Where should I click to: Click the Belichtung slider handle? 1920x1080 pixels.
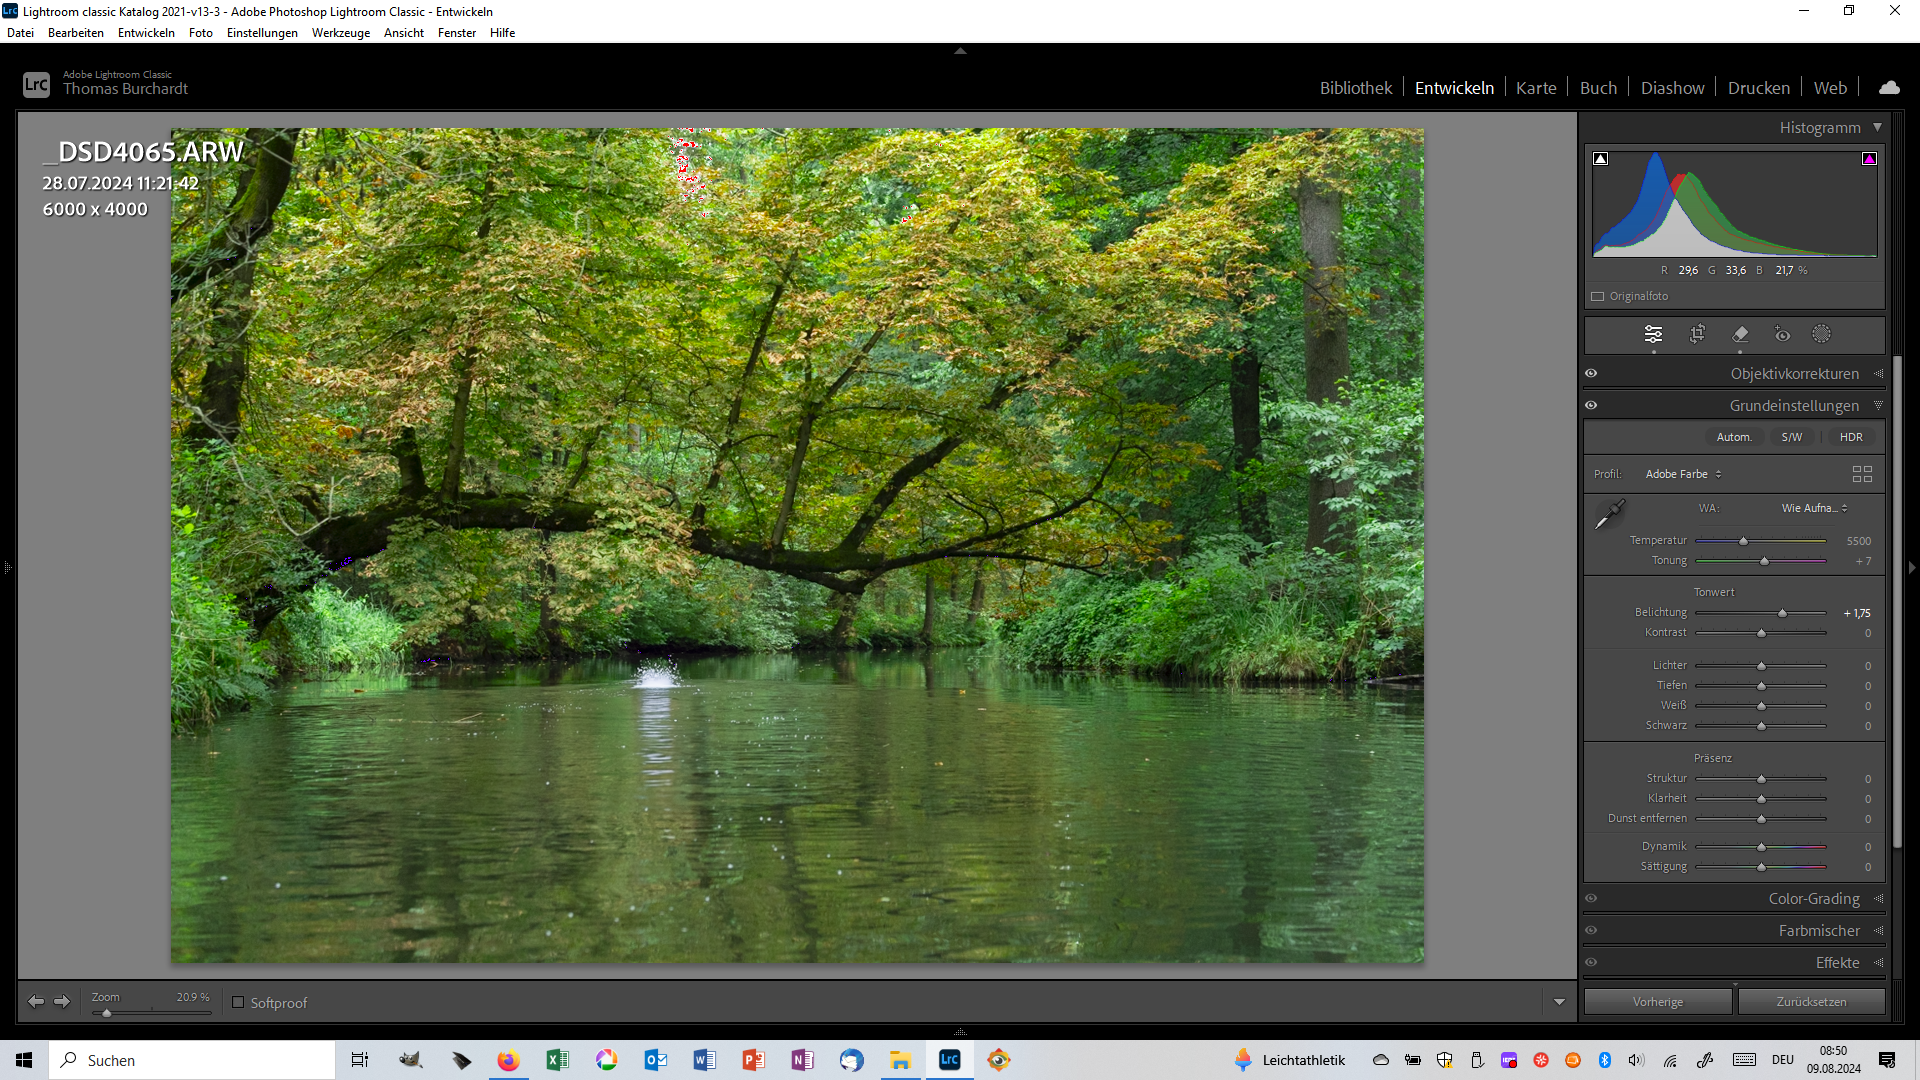[x=1782, y=613]
